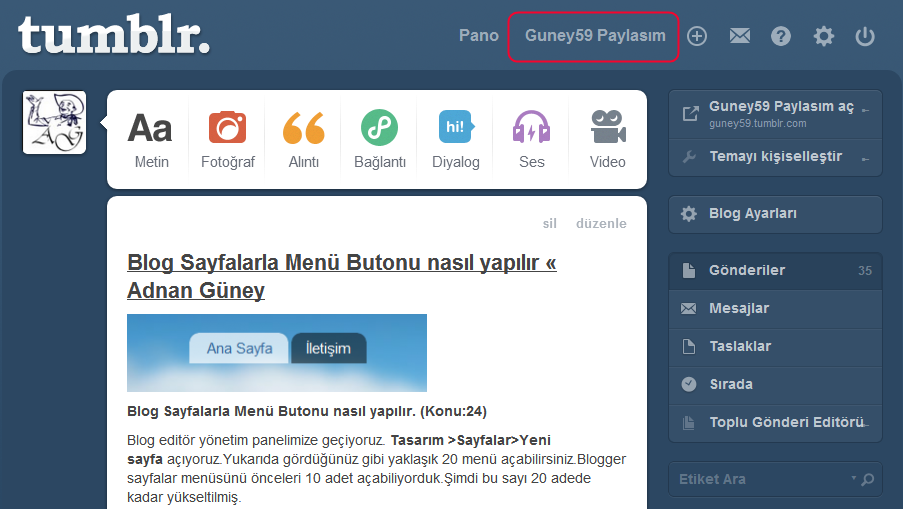Select Gönderiler in sidebar

[x=775, y=271]
